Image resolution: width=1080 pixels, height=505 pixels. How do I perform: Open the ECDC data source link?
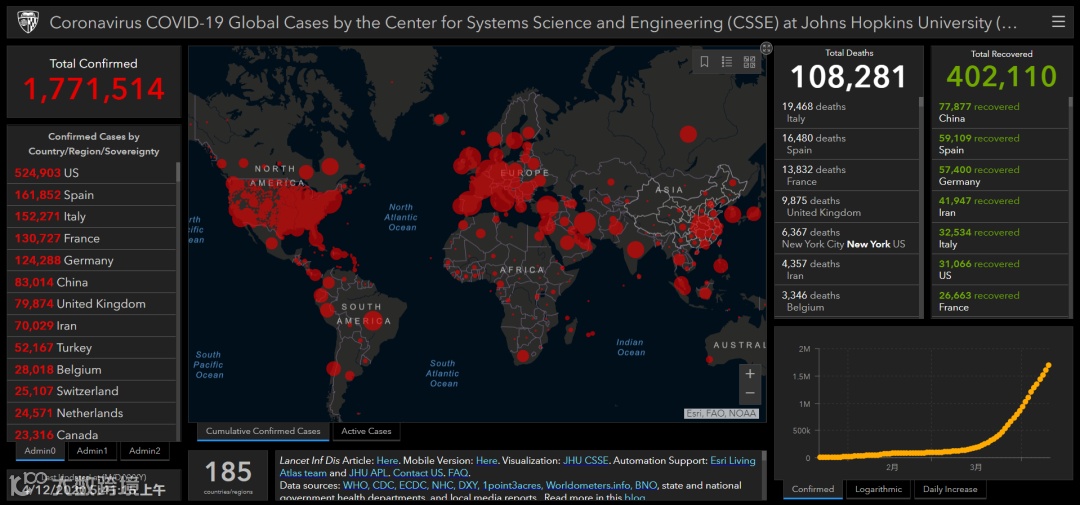coord(411,486)
